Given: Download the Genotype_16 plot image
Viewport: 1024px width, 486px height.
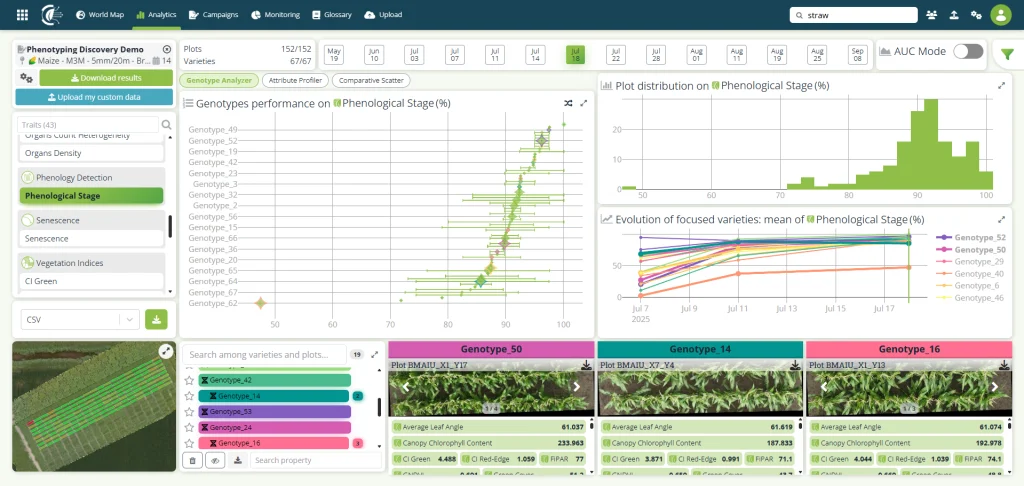Looking at the screenshot, I should tap(1004, 365).
